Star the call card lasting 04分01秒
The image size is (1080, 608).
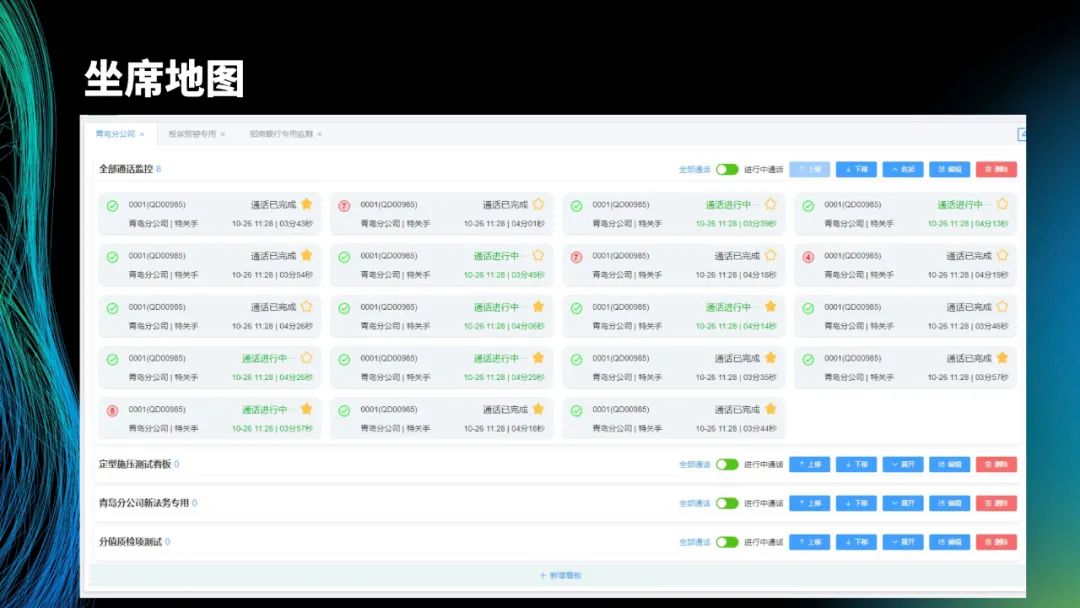pos(538,204)
